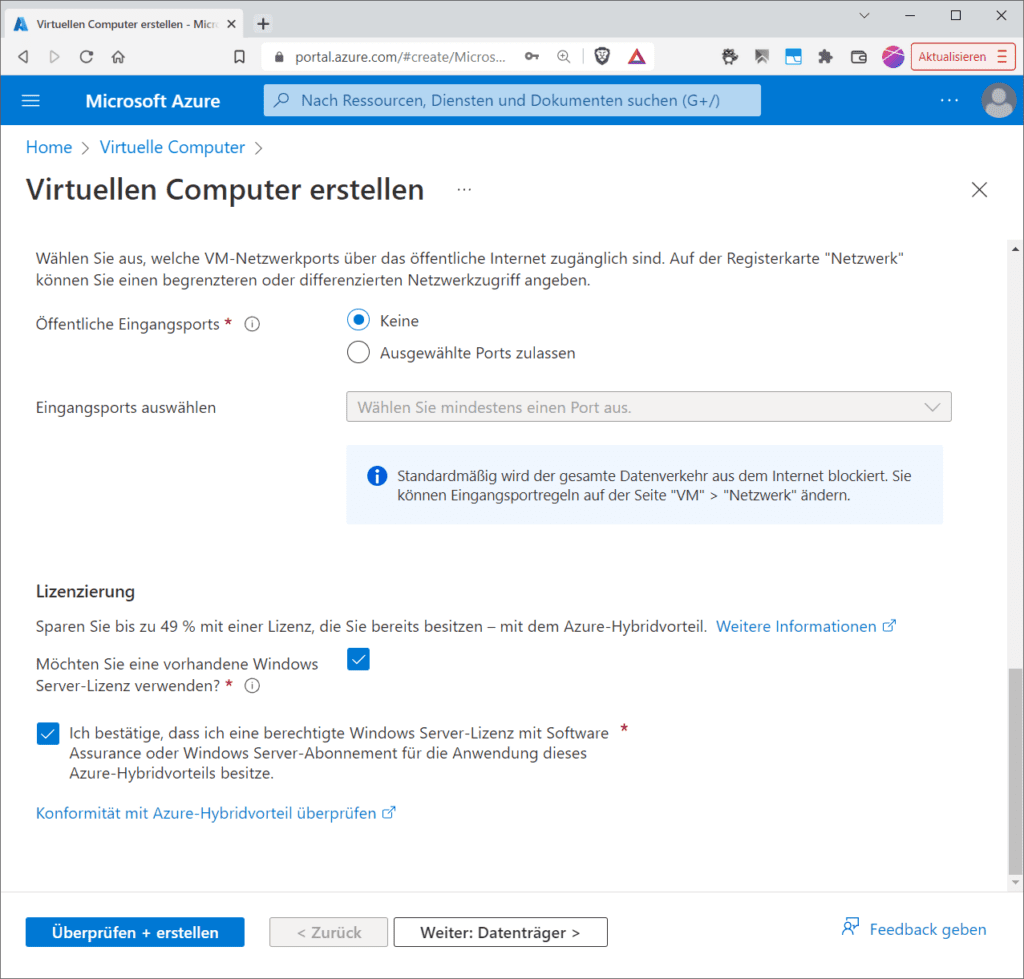This screenshot has width=1024, height=979.
Task: Open the Azure account avatar
Action: pos(999,101)
